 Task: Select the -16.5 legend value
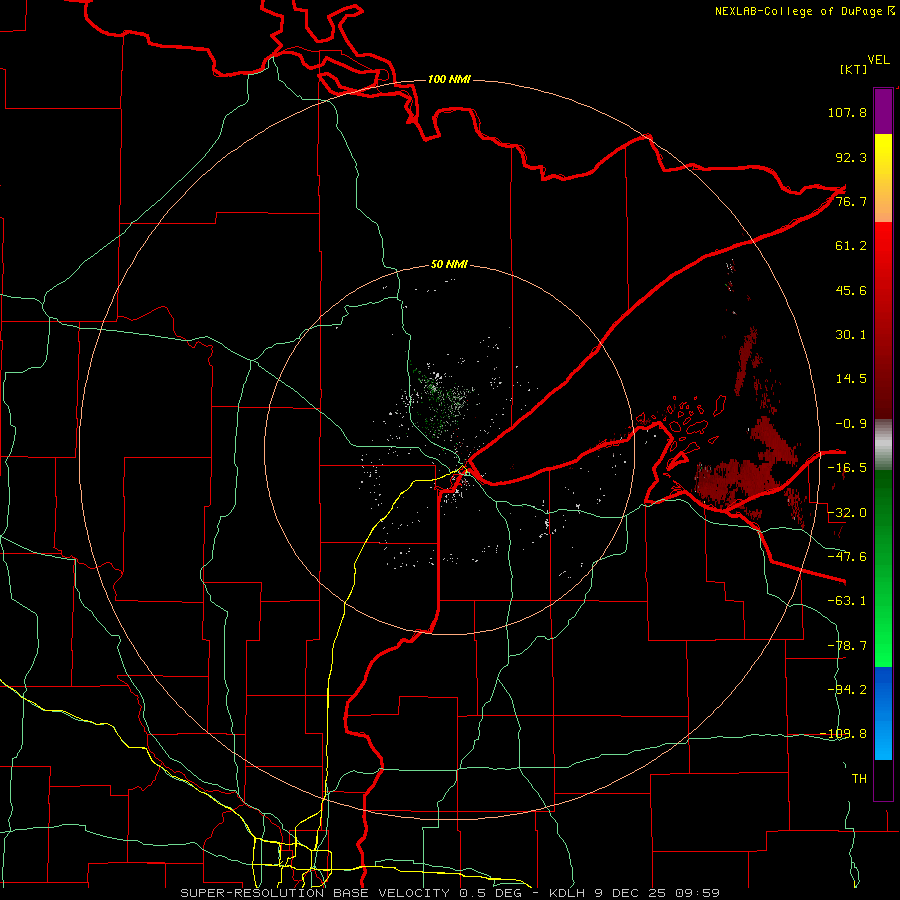(847, 468)
